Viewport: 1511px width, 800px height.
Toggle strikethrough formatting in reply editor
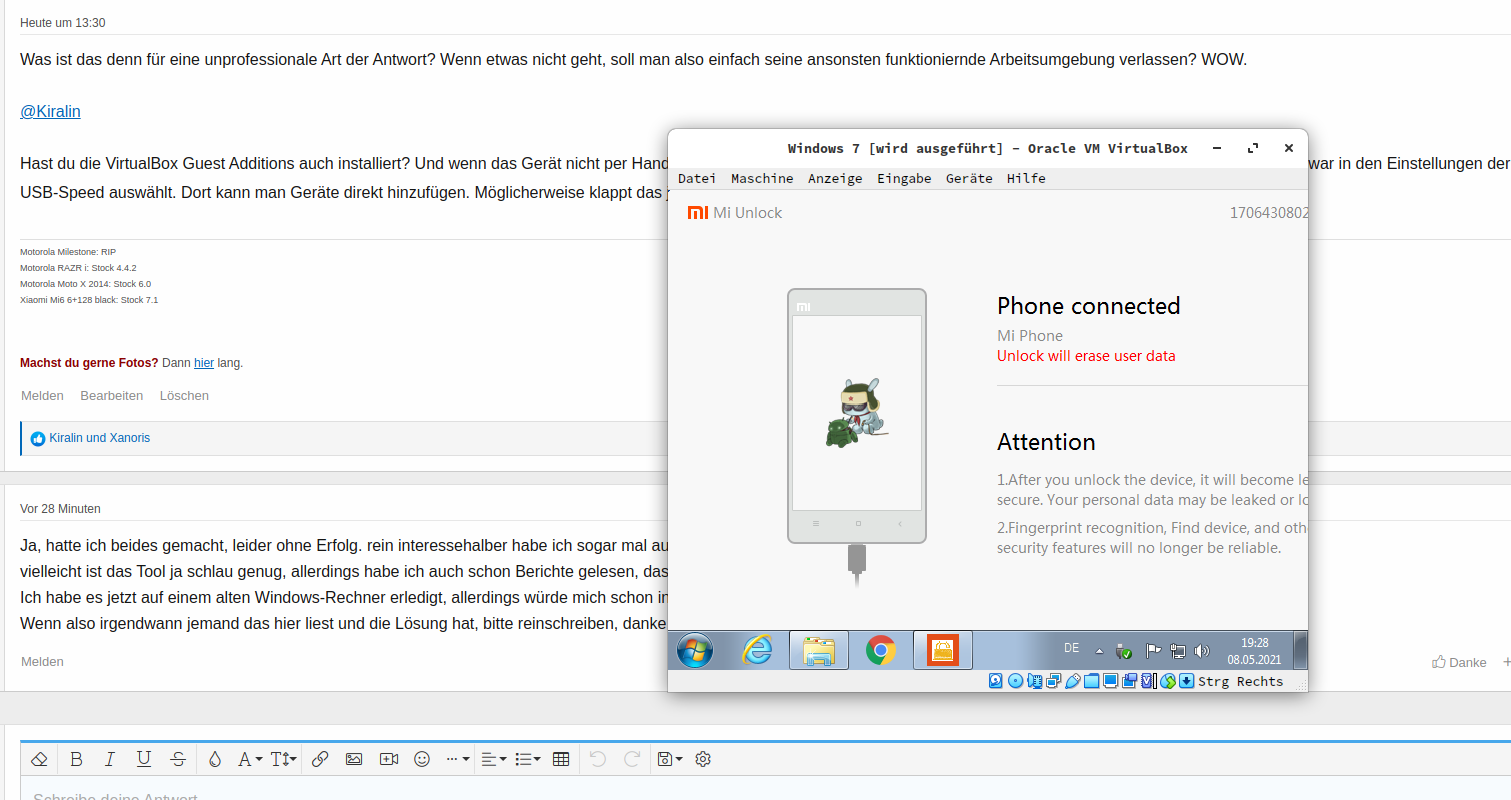tap(178, 759)
